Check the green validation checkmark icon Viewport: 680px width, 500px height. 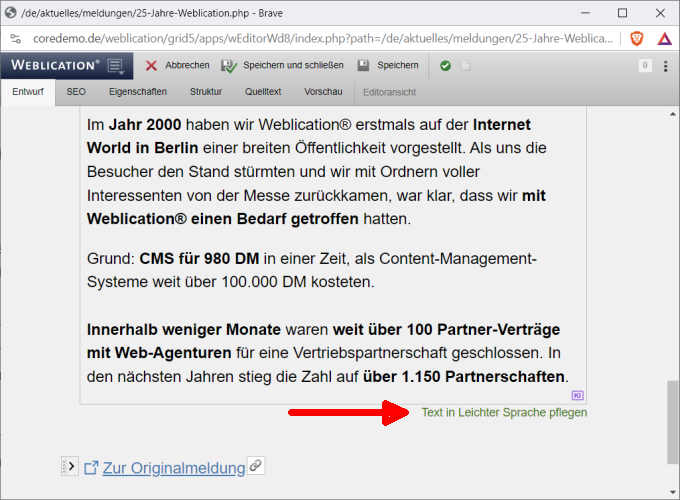[445, 66]
